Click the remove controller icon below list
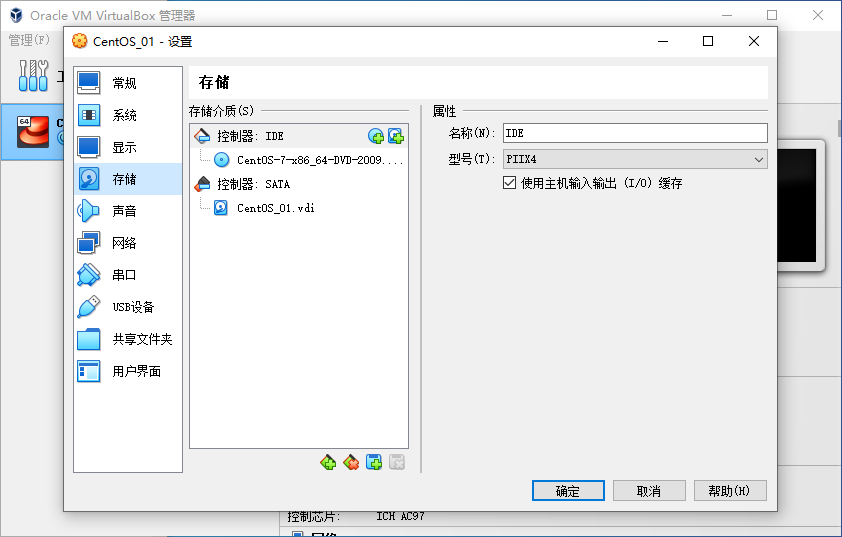Image resolution: width=842 pixels, height=537 pixels. pos(351,462)
